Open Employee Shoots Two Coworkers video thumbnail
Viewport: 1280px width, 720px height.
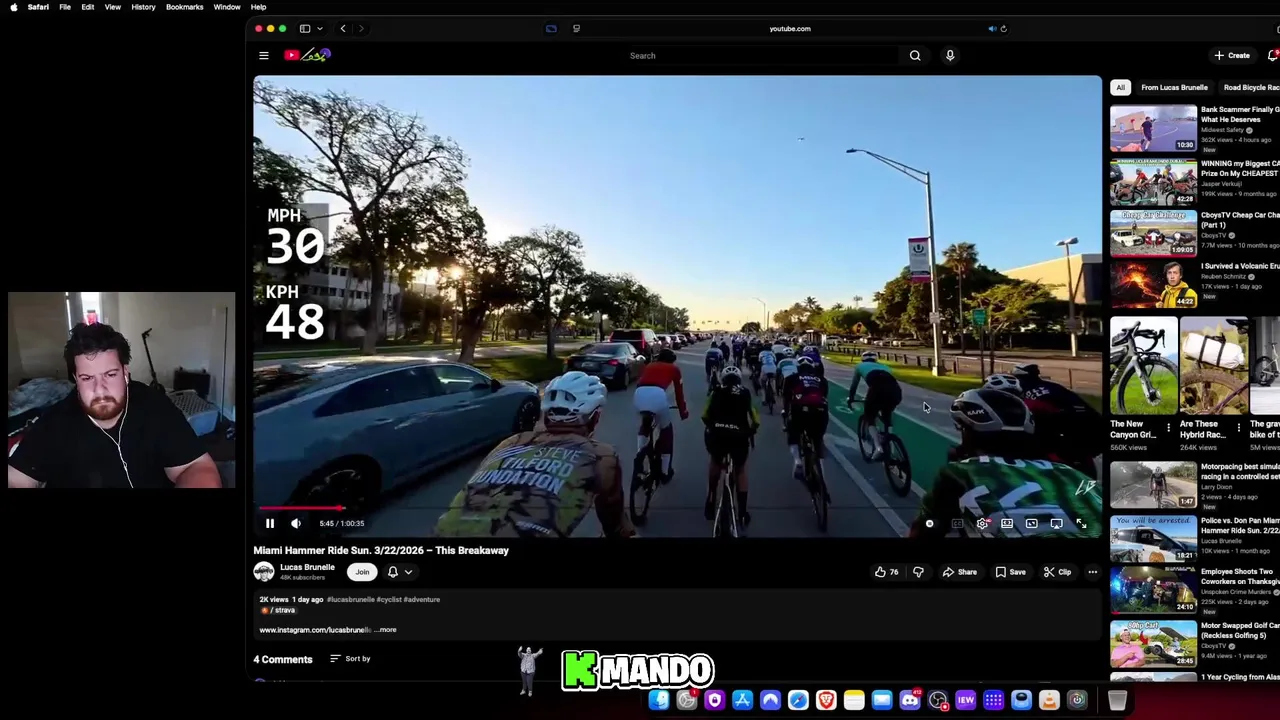point(1153,590)
